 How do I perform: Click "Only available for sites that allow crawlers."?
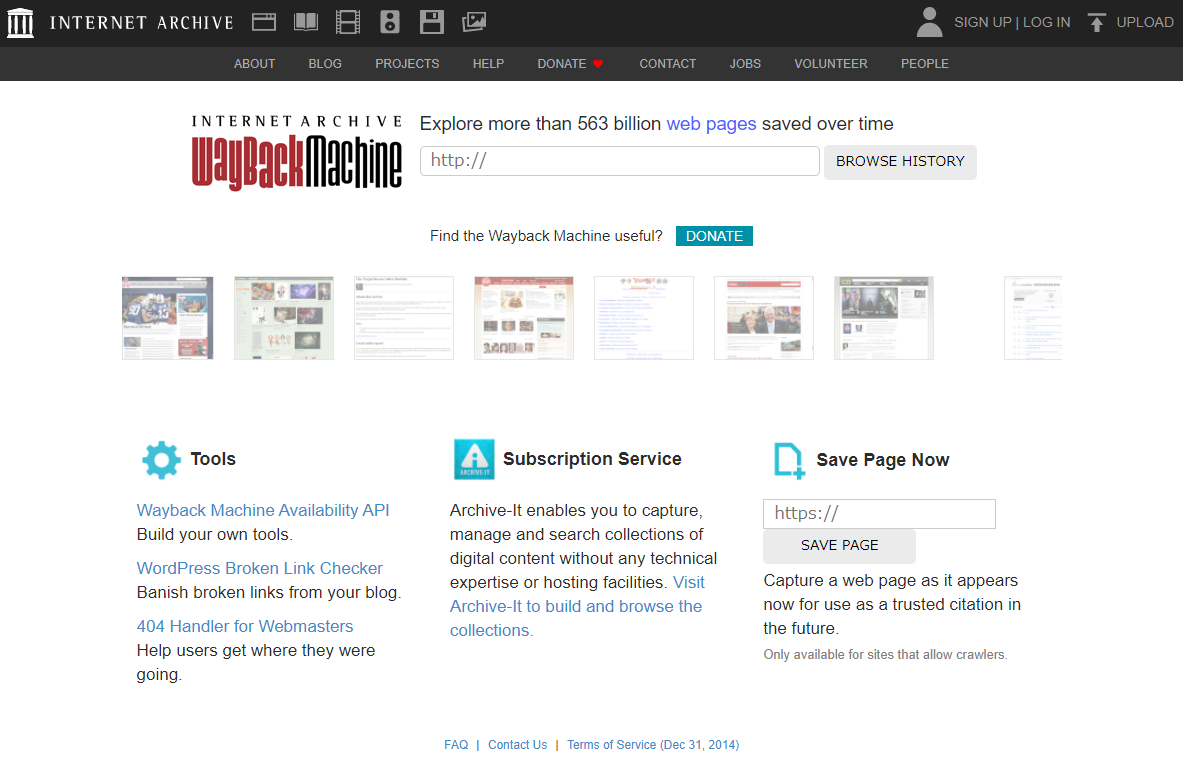tap(885, 655)
